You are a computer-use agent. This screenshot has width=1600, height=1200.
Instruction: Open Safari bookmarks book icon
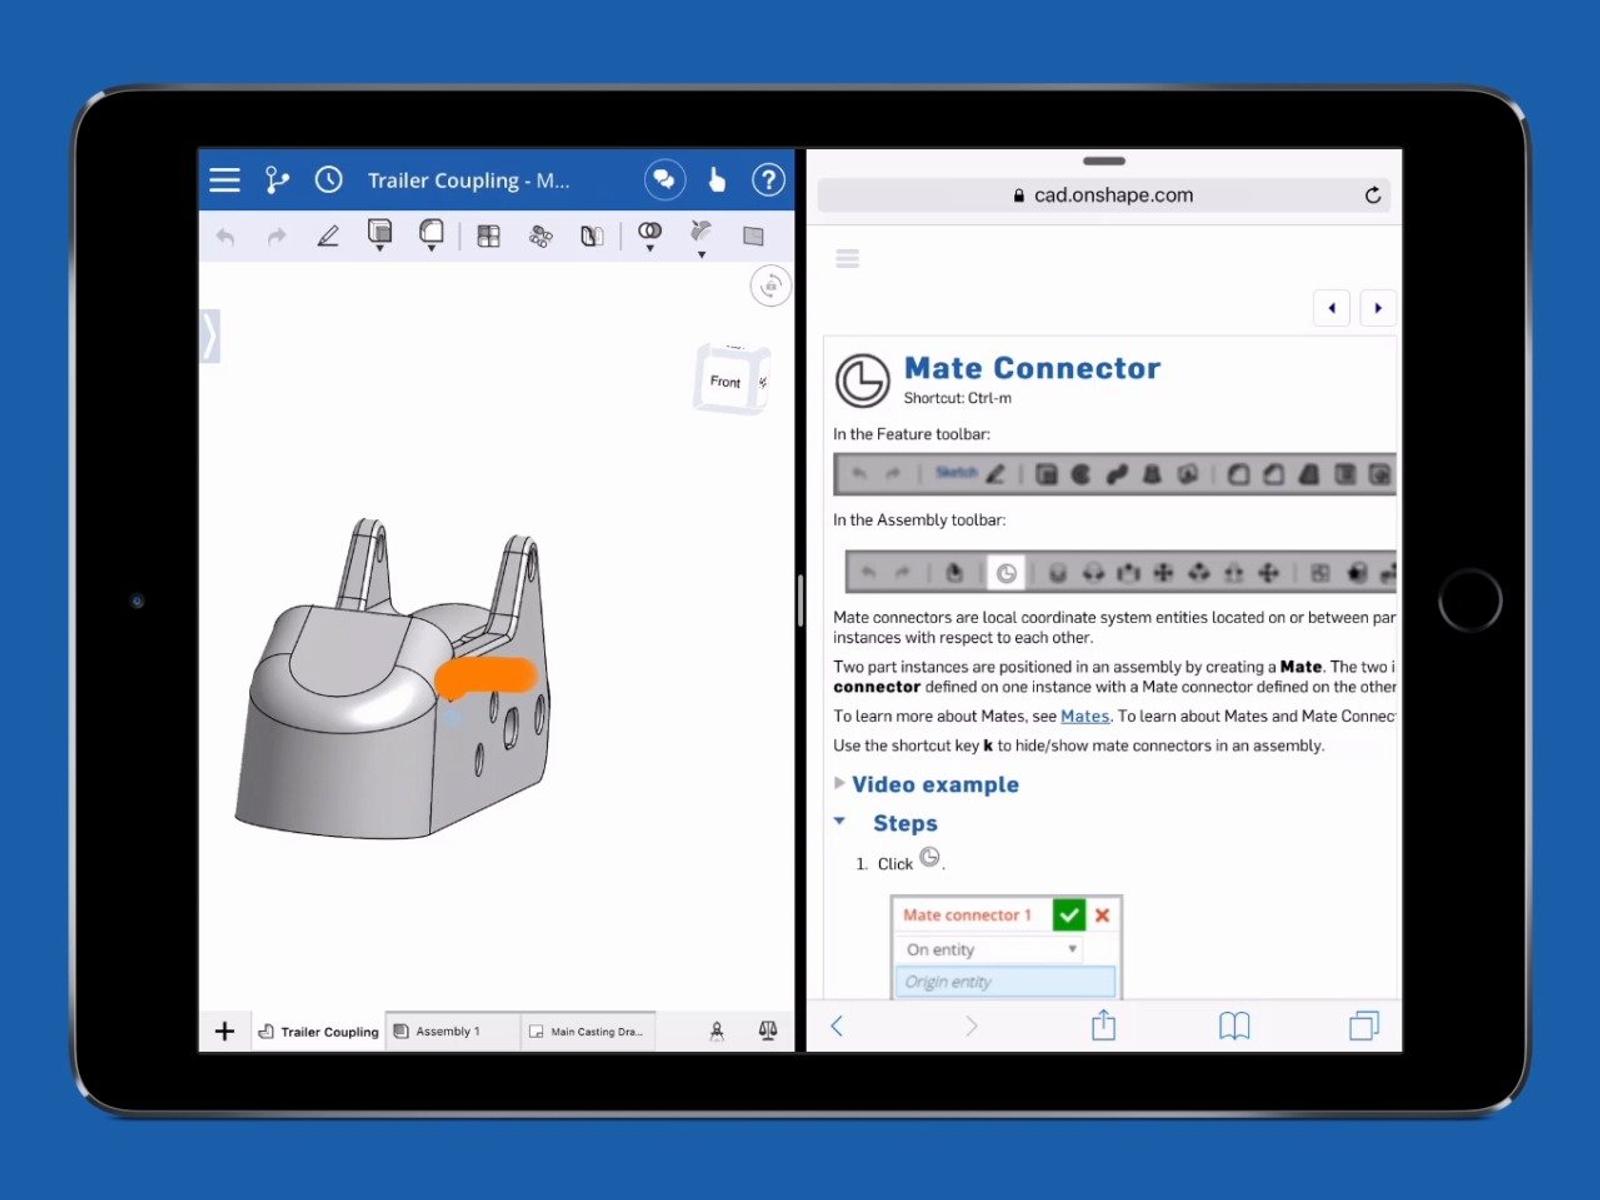click(x=1234, y=1025)
